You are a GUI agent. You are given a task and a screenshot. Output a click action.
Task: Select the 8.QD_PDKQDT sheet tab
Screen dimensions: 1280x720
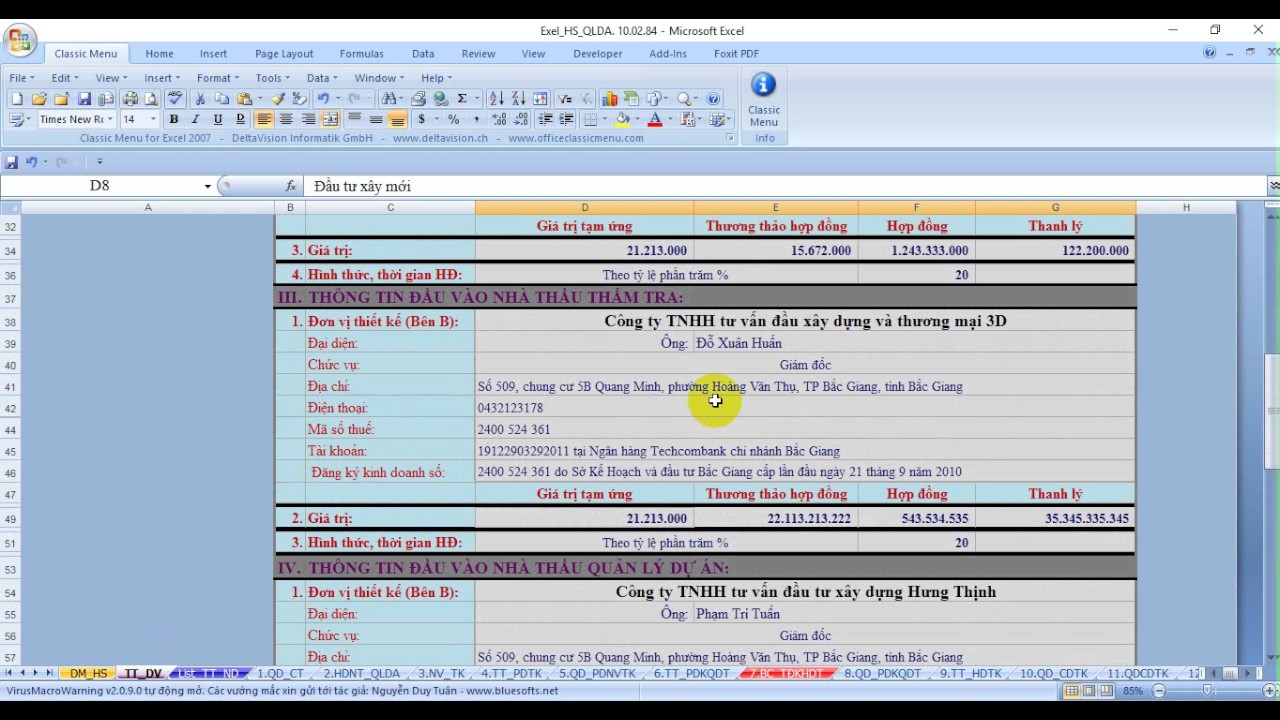pyautogui.click(x=882, y=674)
